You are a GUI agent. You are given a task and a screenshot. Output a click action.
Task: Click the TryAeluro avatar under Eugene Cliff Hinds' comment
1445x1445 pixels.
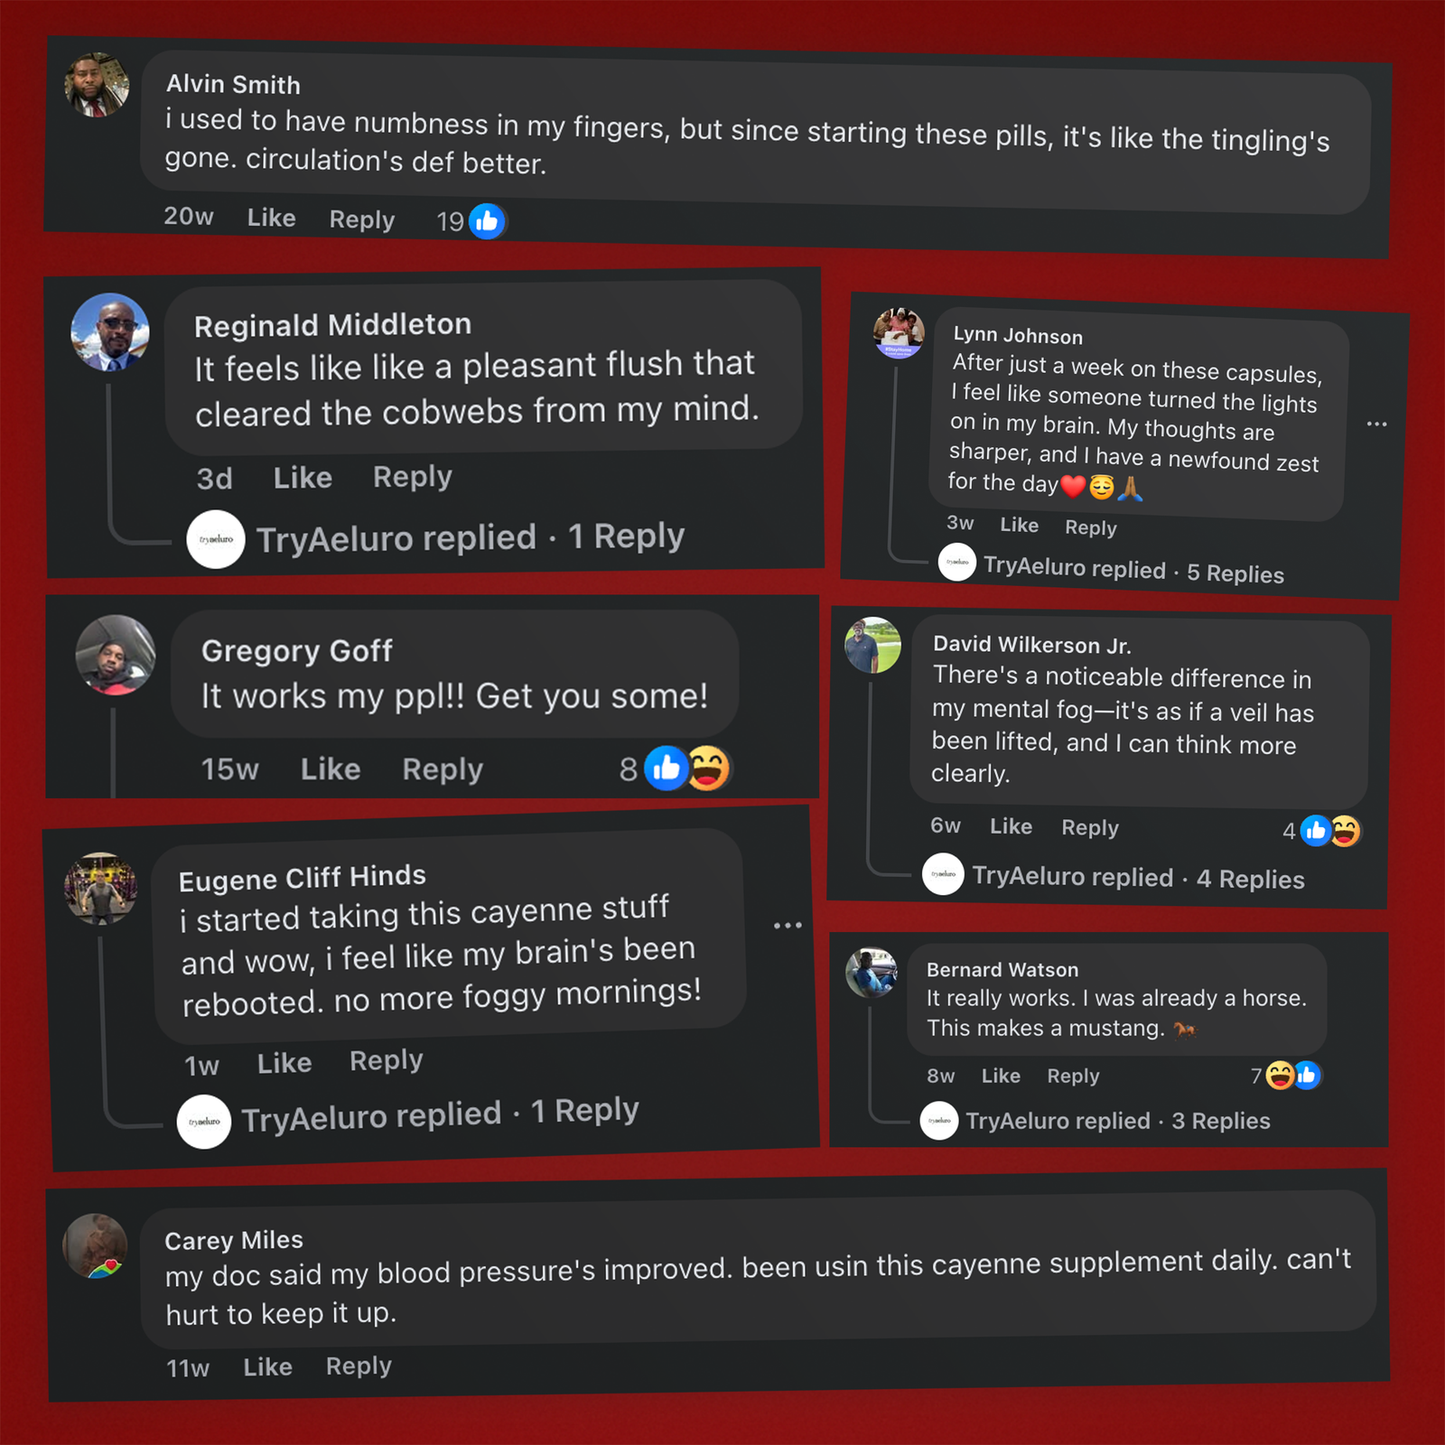(204, 1121)
